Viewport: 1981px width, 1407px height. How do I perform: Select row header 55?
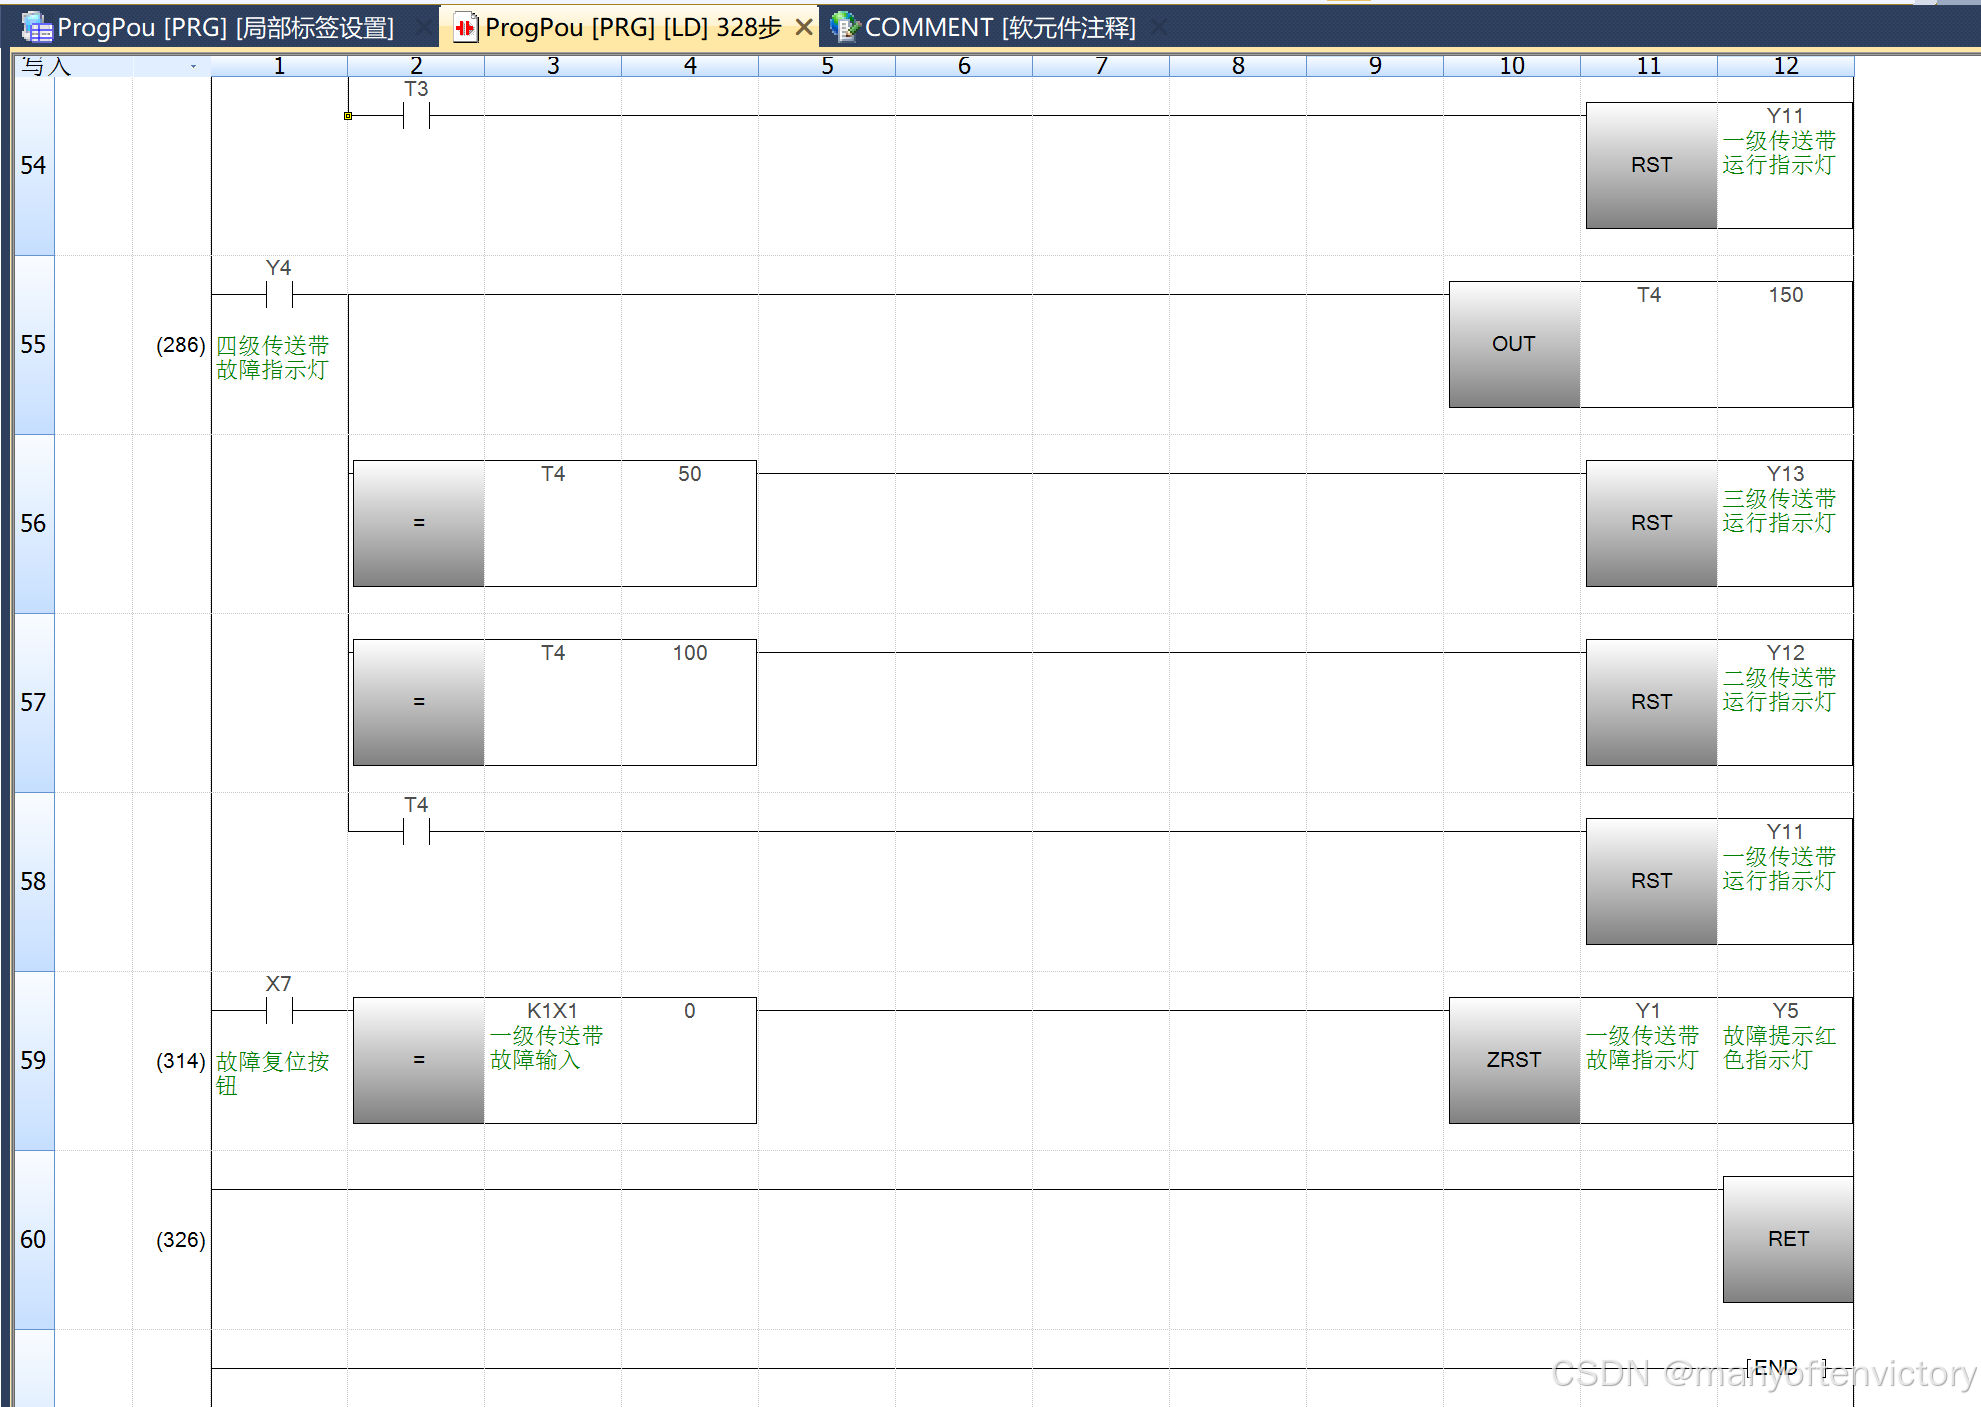pos(34,344)
